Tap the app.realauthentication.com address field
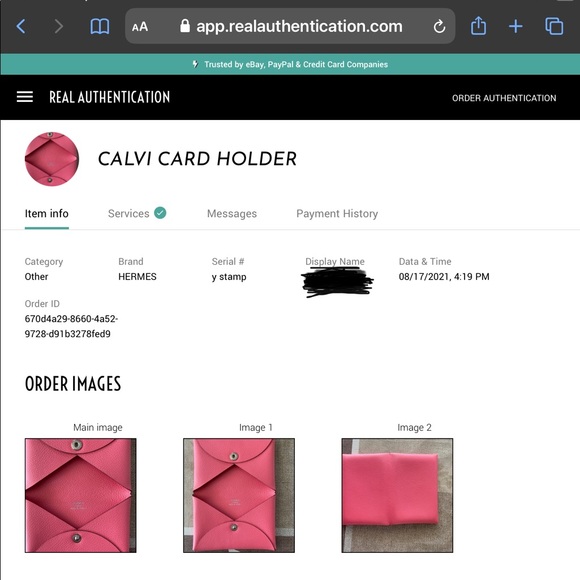This screenshot has height=580, width=580. pos(290,26)
